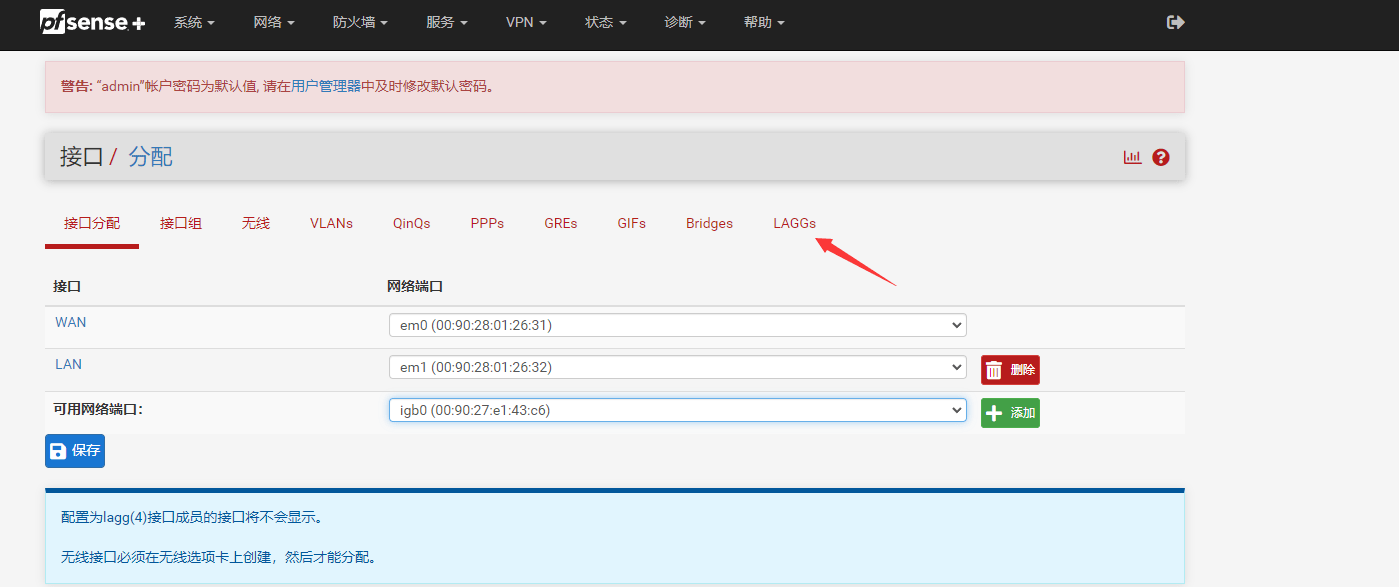The width and height of the screenshot is (1399, 587).
Task: Switch to the VLANs tab
Action: tap(331, 223)
